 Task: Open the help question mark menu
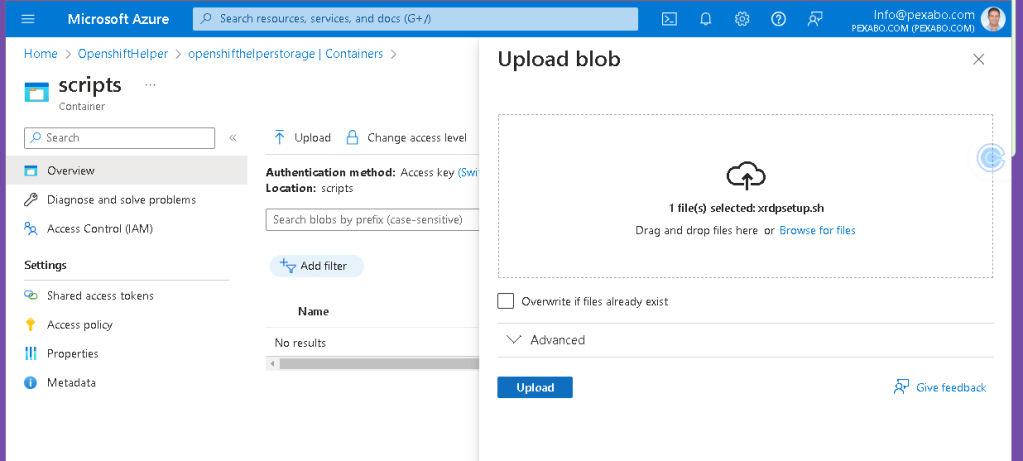[778, 19]
